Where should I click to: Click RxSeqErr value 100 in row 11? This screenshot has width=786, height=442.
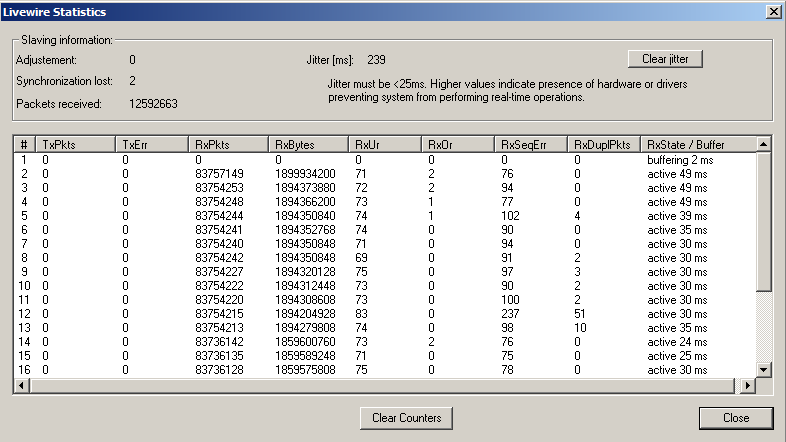click(x=510, y=300)
